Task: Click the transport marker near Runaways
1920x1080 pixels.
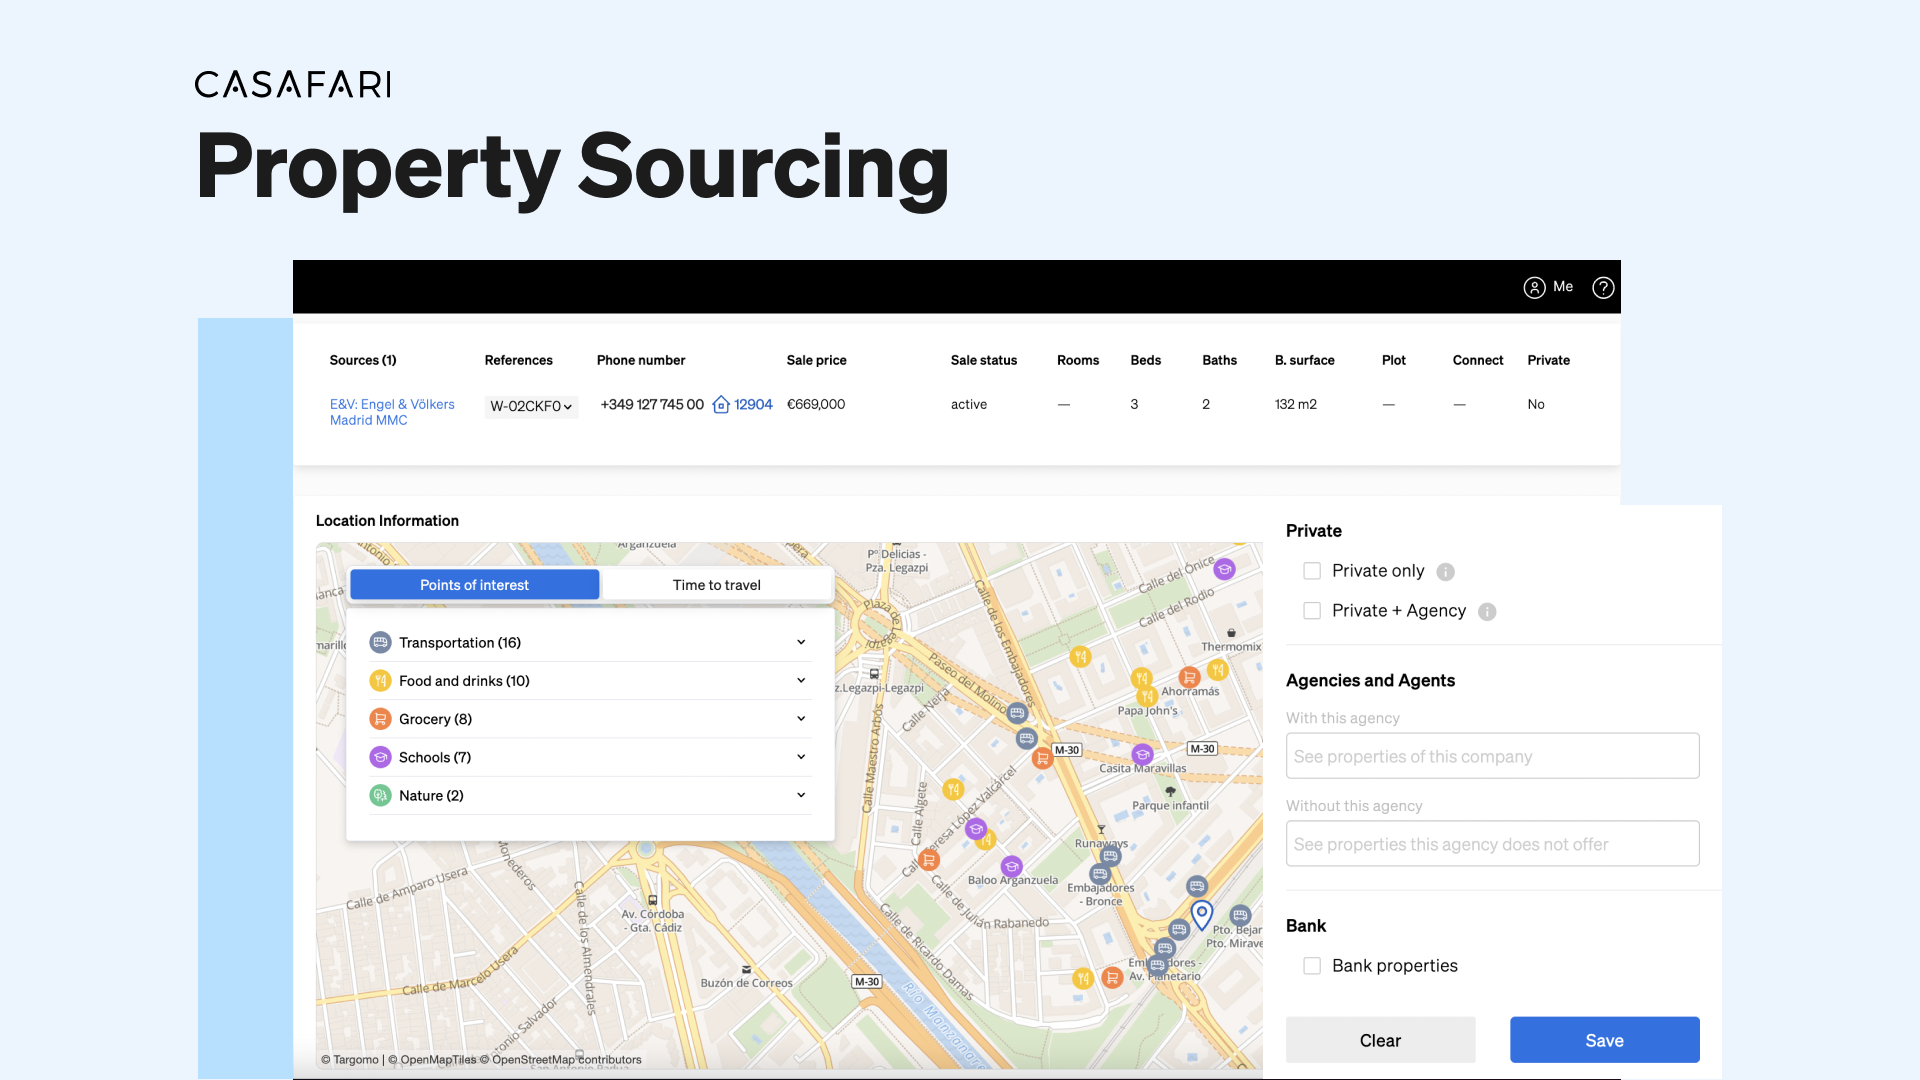Action: (1110, 856)
